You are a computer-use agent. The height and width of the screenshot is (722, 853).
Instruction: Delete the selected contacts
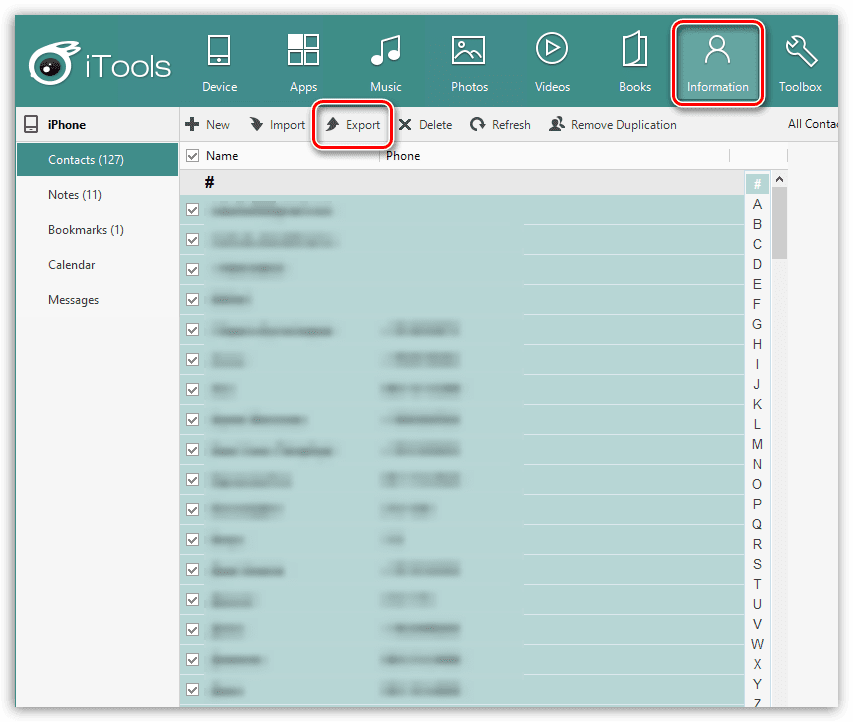[425, 125]
